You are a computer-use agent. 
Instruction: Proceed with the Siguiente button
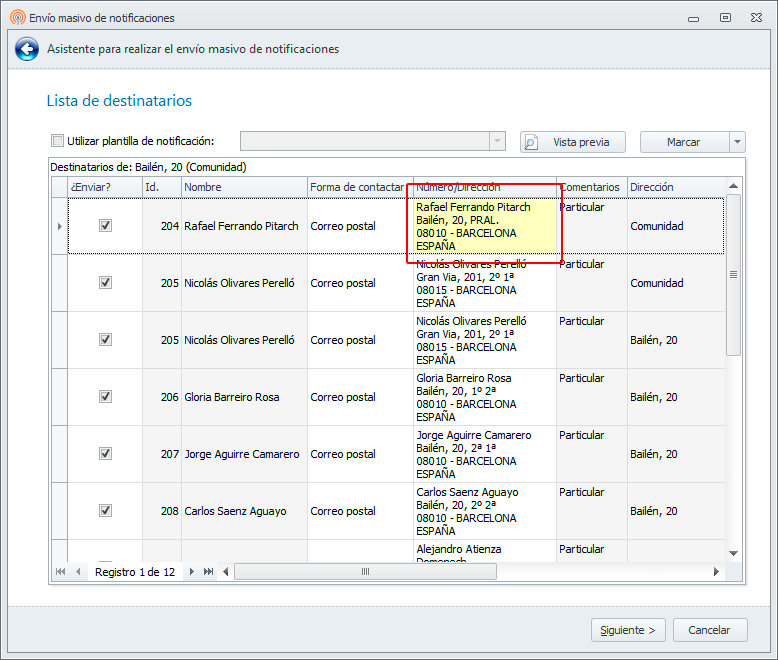tap(628, 630)
